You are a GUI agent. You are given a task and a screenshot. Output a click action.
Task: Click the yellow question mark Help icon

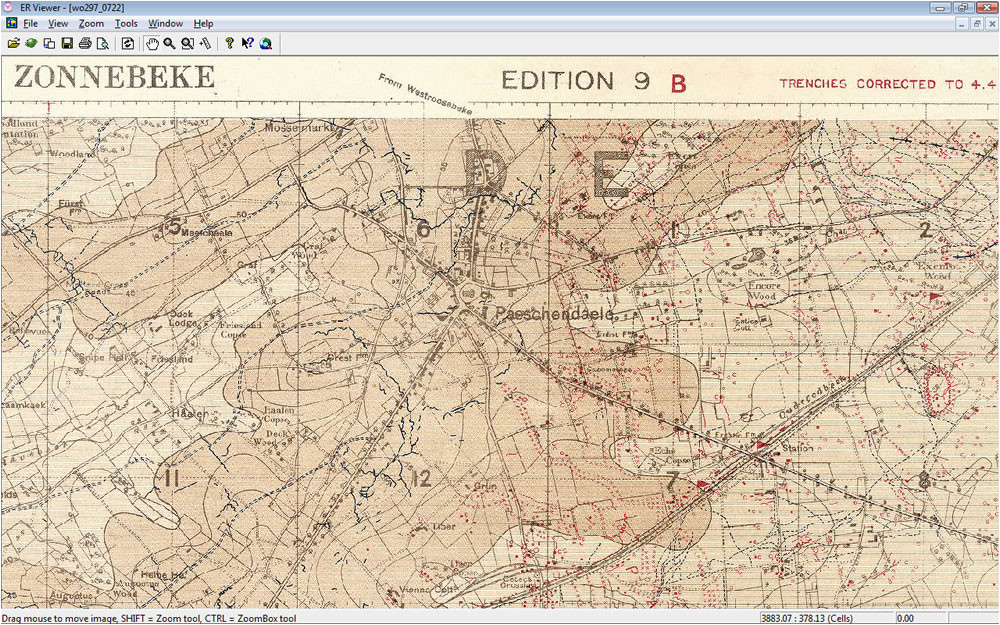coord(229,43)
